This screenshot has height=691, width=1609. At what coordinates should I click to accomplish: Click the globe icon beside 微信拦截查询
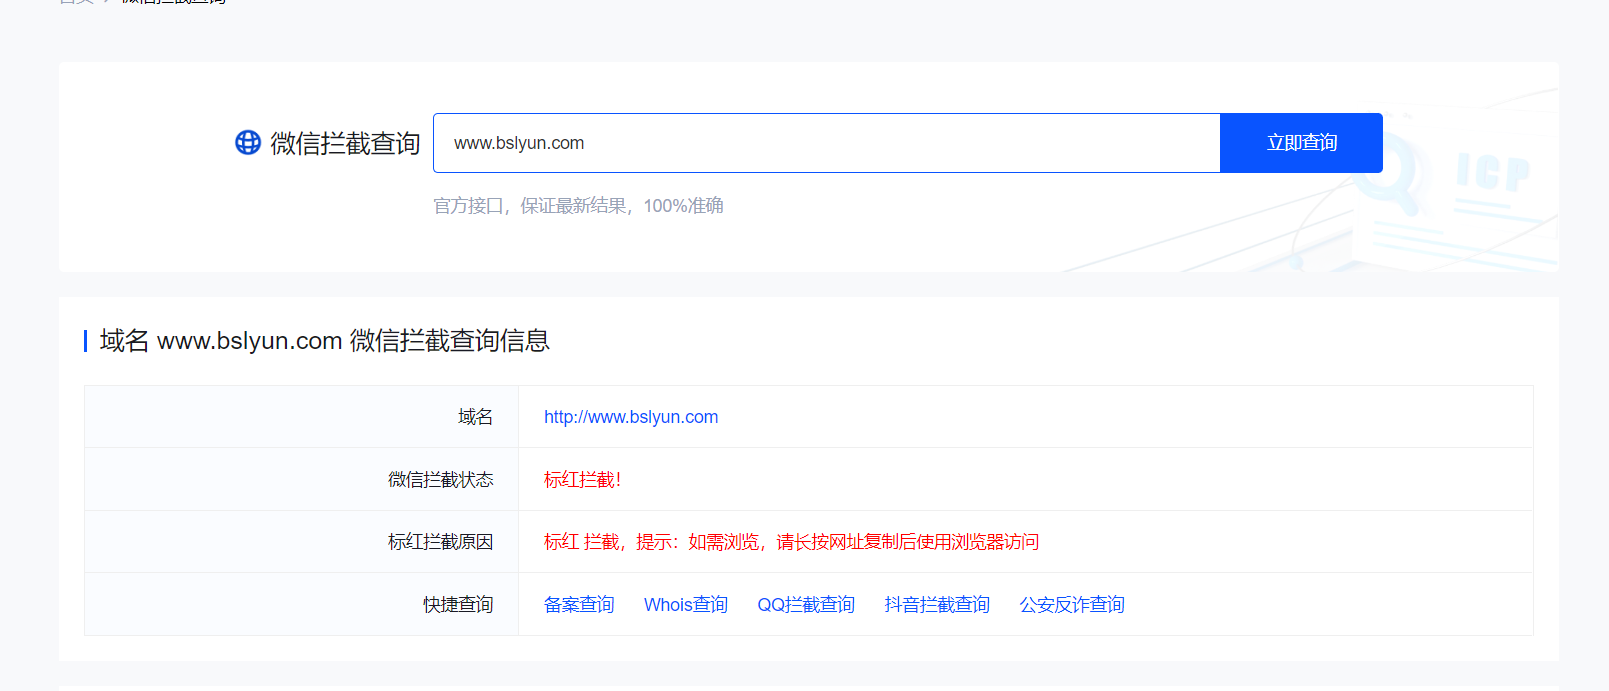(248, 143)
